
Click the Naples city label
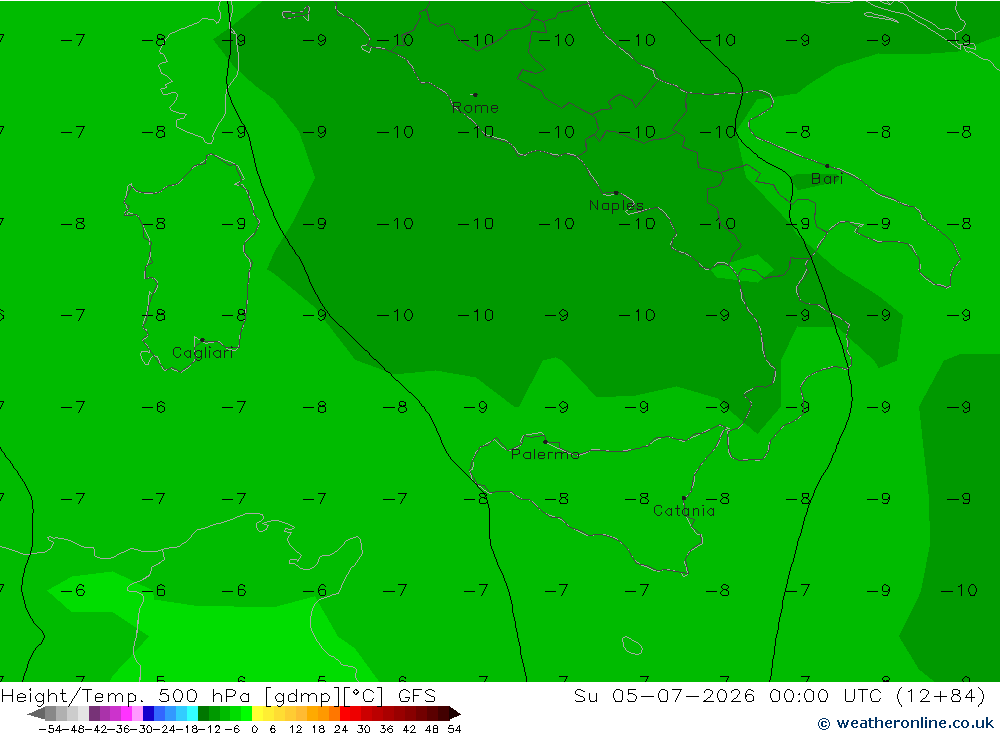(x=616, y=205)
